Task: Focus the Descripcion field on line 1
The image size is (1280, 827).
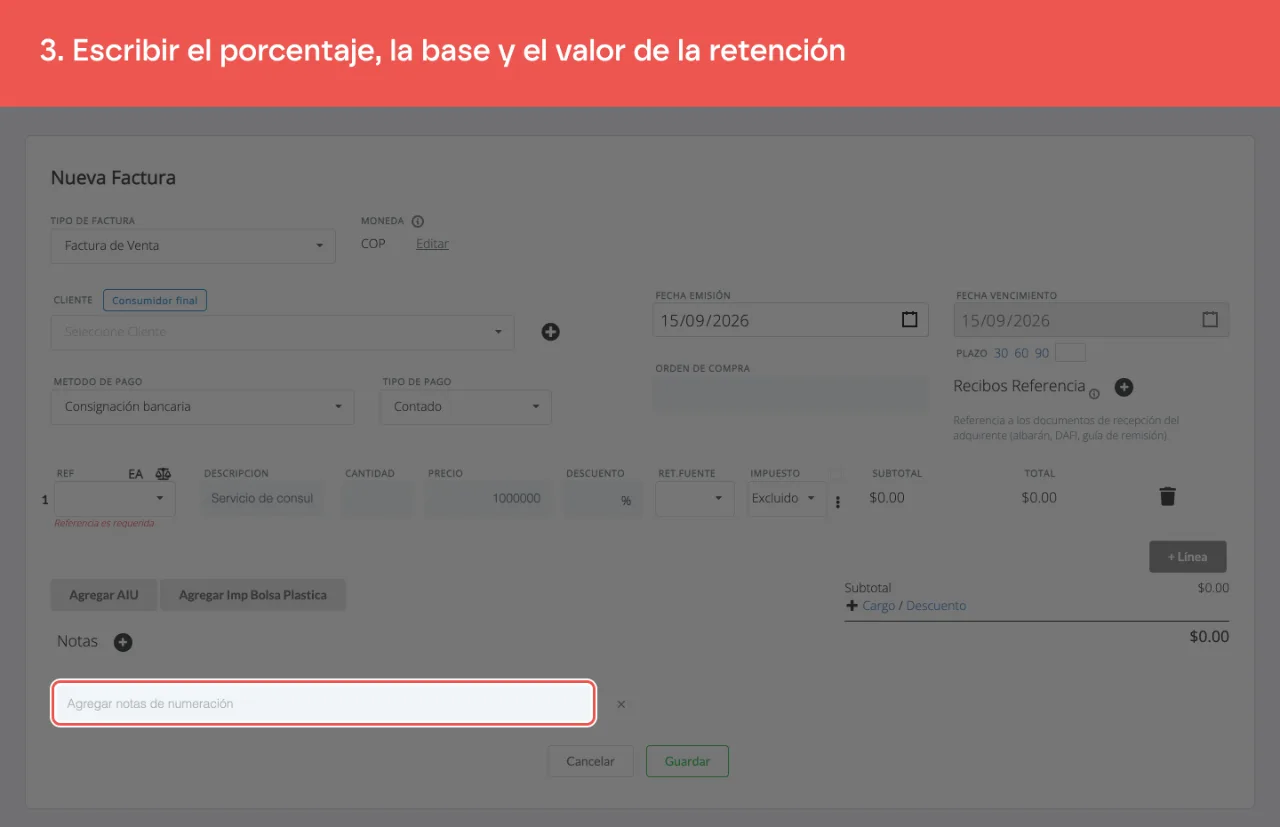Action: (262, 498)
